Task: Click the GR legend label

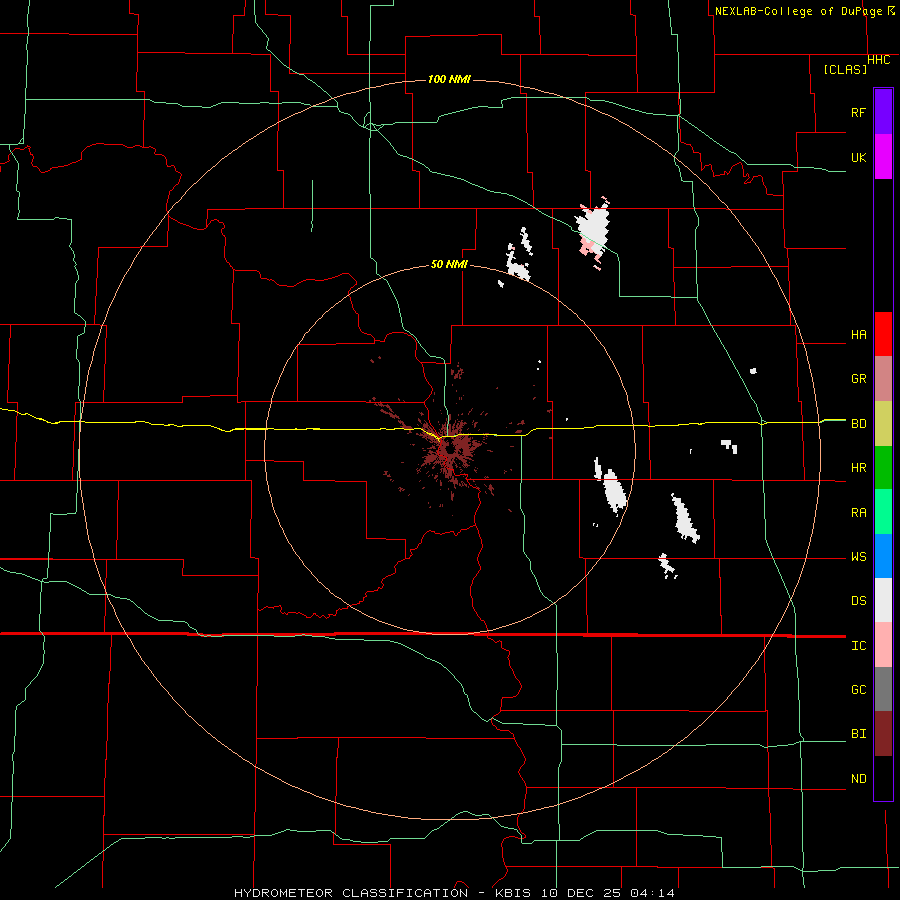Action: tap(858, 379)
